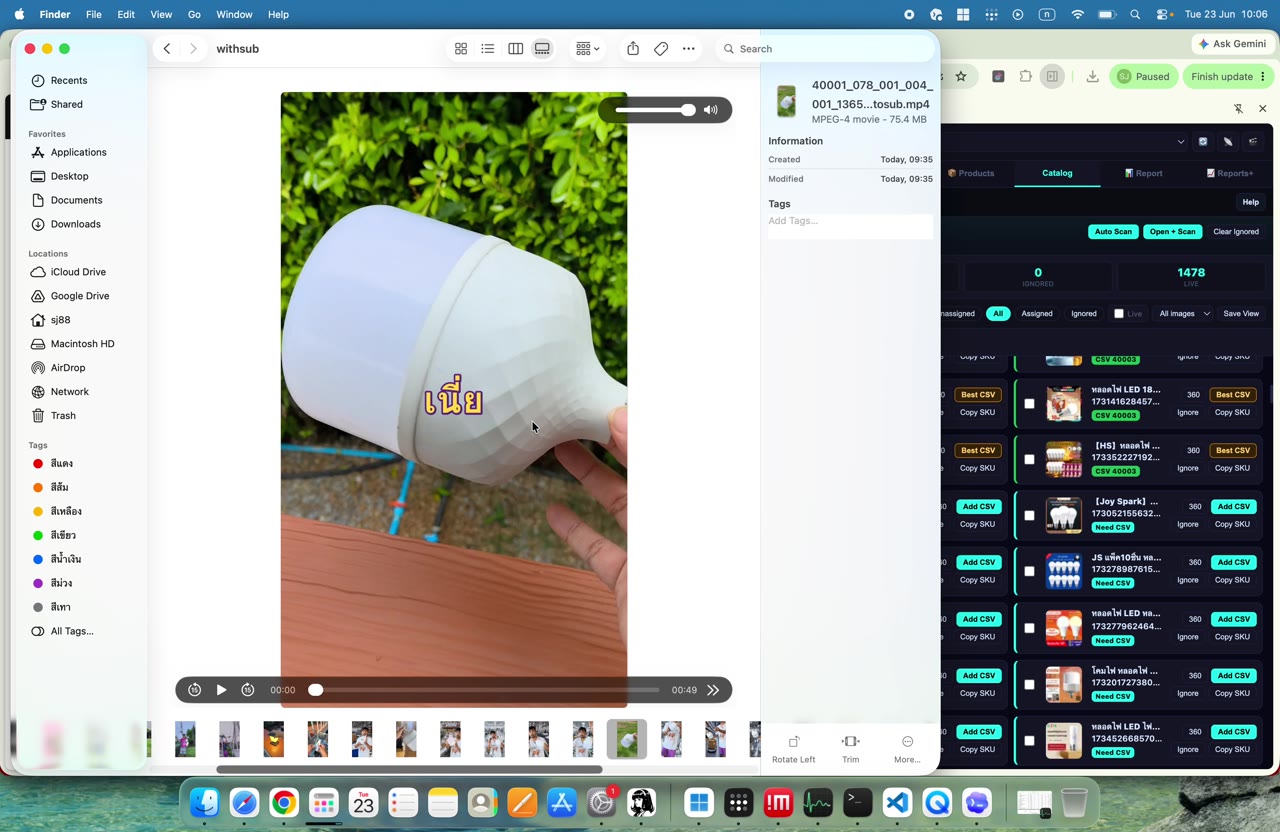
Task: Check the box for the [Joy Spark] row
Action: pos(1029,516)
